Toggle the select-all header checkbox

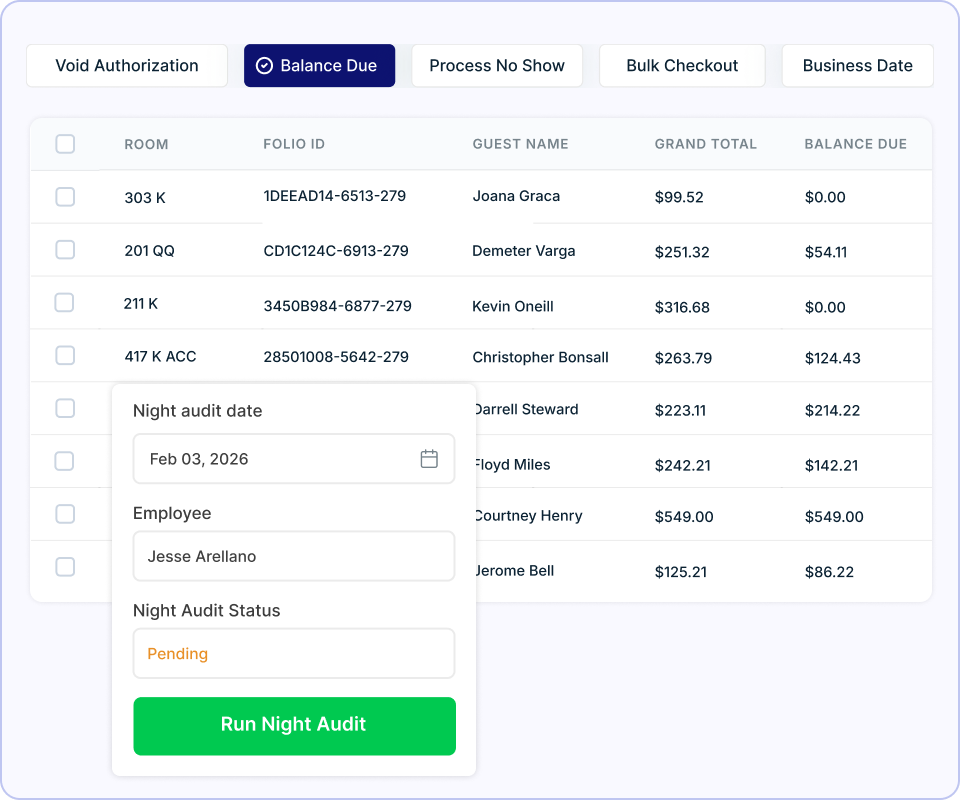coord(65,144)
